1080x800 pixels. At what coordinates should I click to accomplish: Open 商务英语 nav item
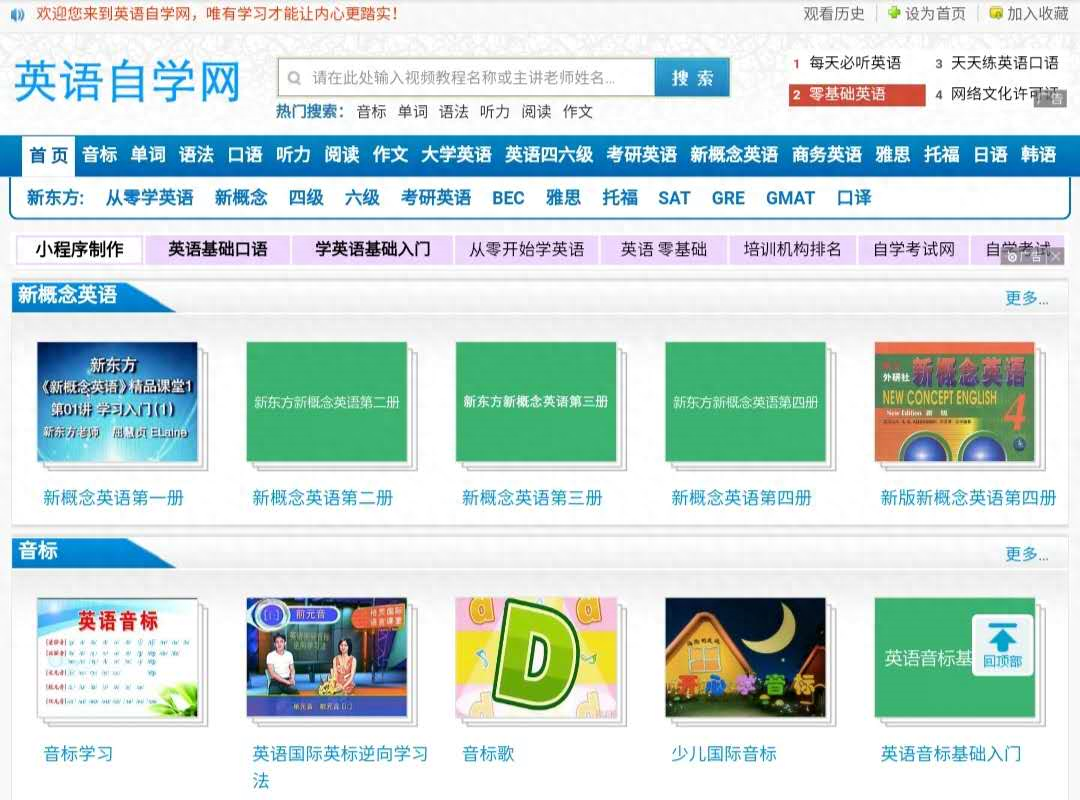[x=827, y=154]
